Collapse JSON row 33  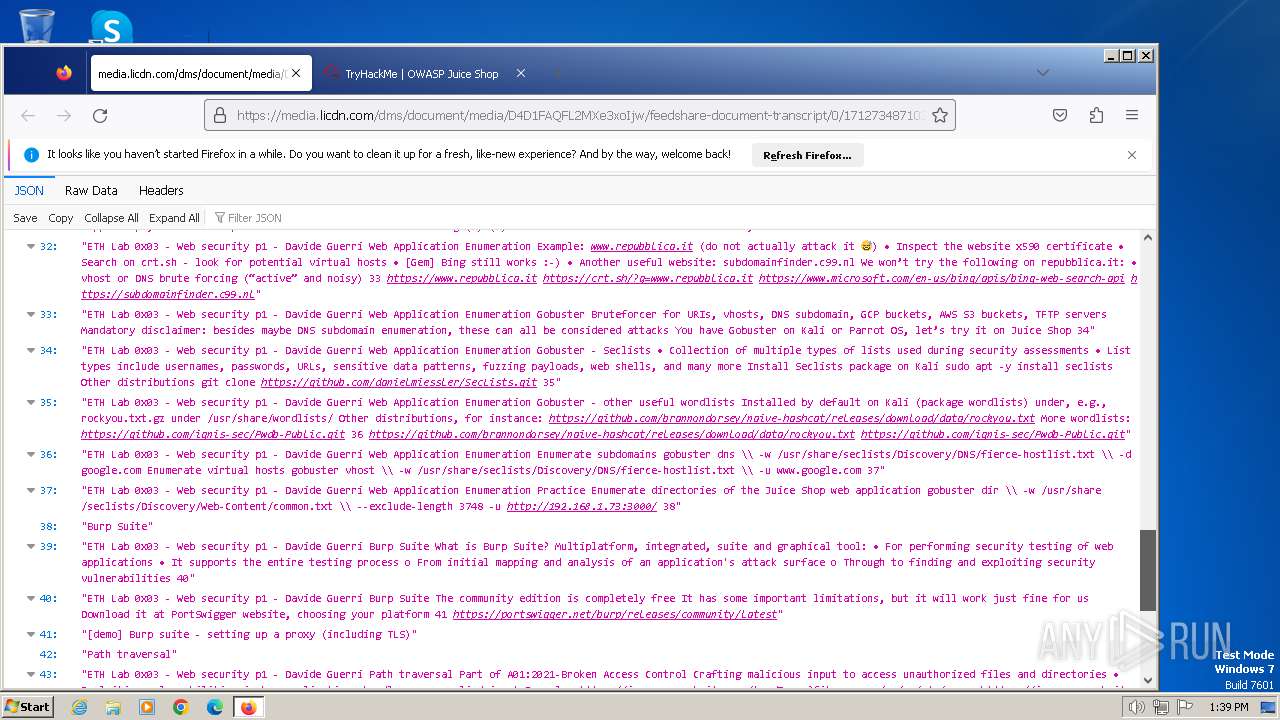[x=31, y=315]
